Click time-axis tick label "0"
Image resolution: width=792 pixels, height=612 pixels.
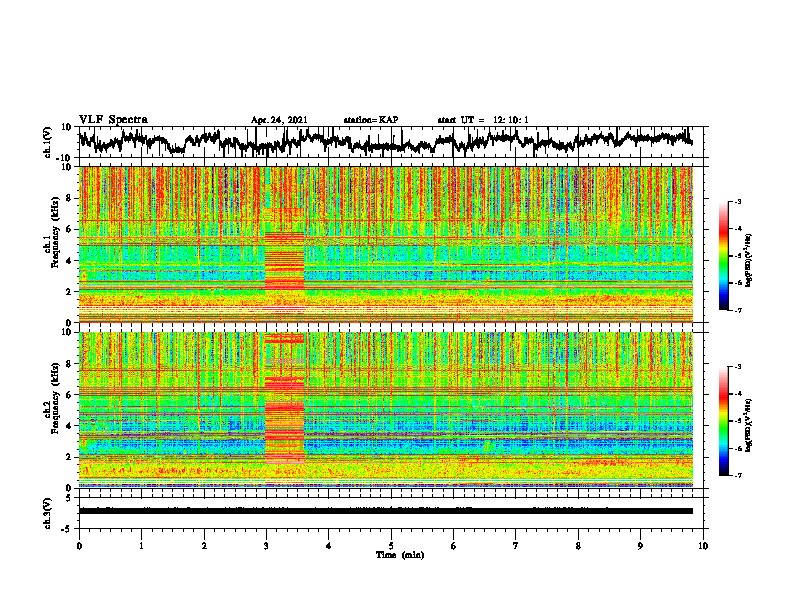(x=79, y=546)
